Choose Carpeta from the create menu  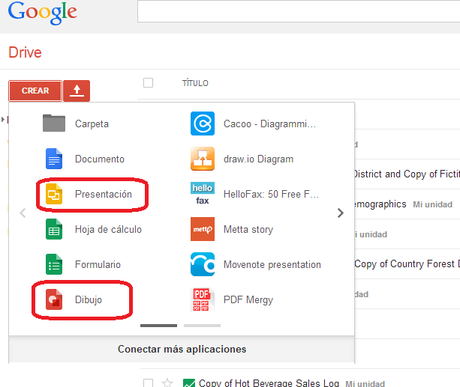click(x=92, y=124)
